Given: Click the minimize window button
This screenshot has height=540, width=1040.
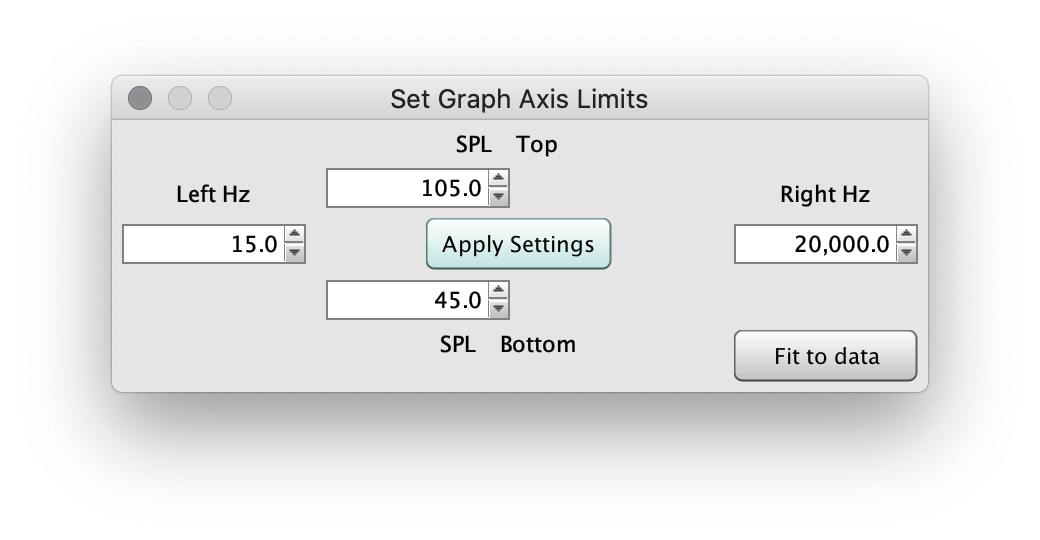Looking at the screenshot, I should coord(180,98).
